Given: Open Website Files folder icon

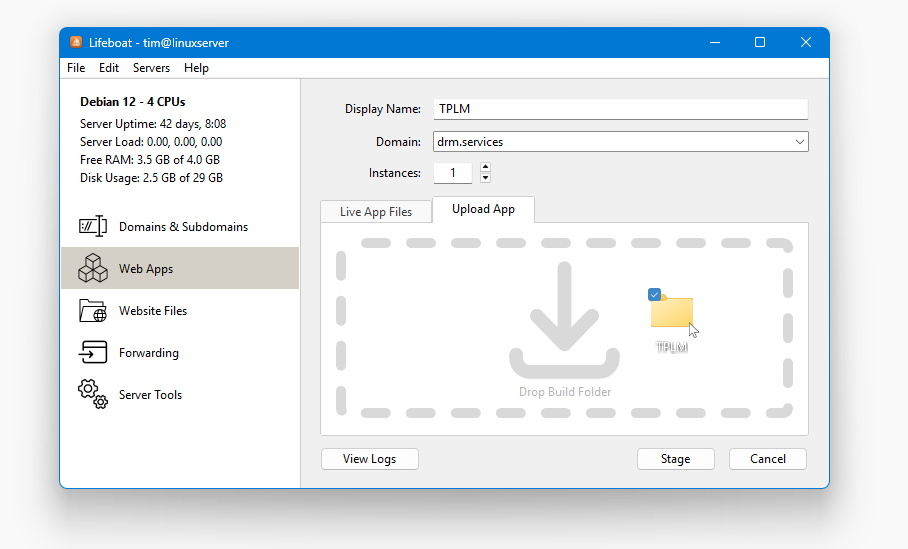Looking at the screenshot, I should tap(92, 311).
